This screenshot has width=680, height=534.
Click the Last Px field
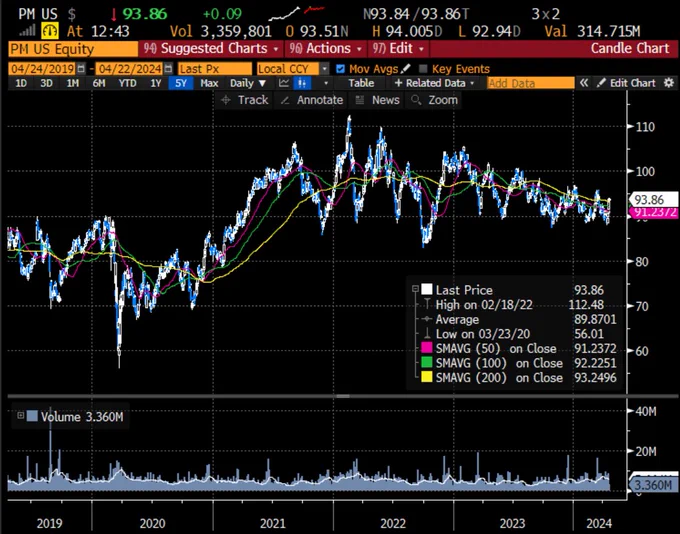[215, 69]
